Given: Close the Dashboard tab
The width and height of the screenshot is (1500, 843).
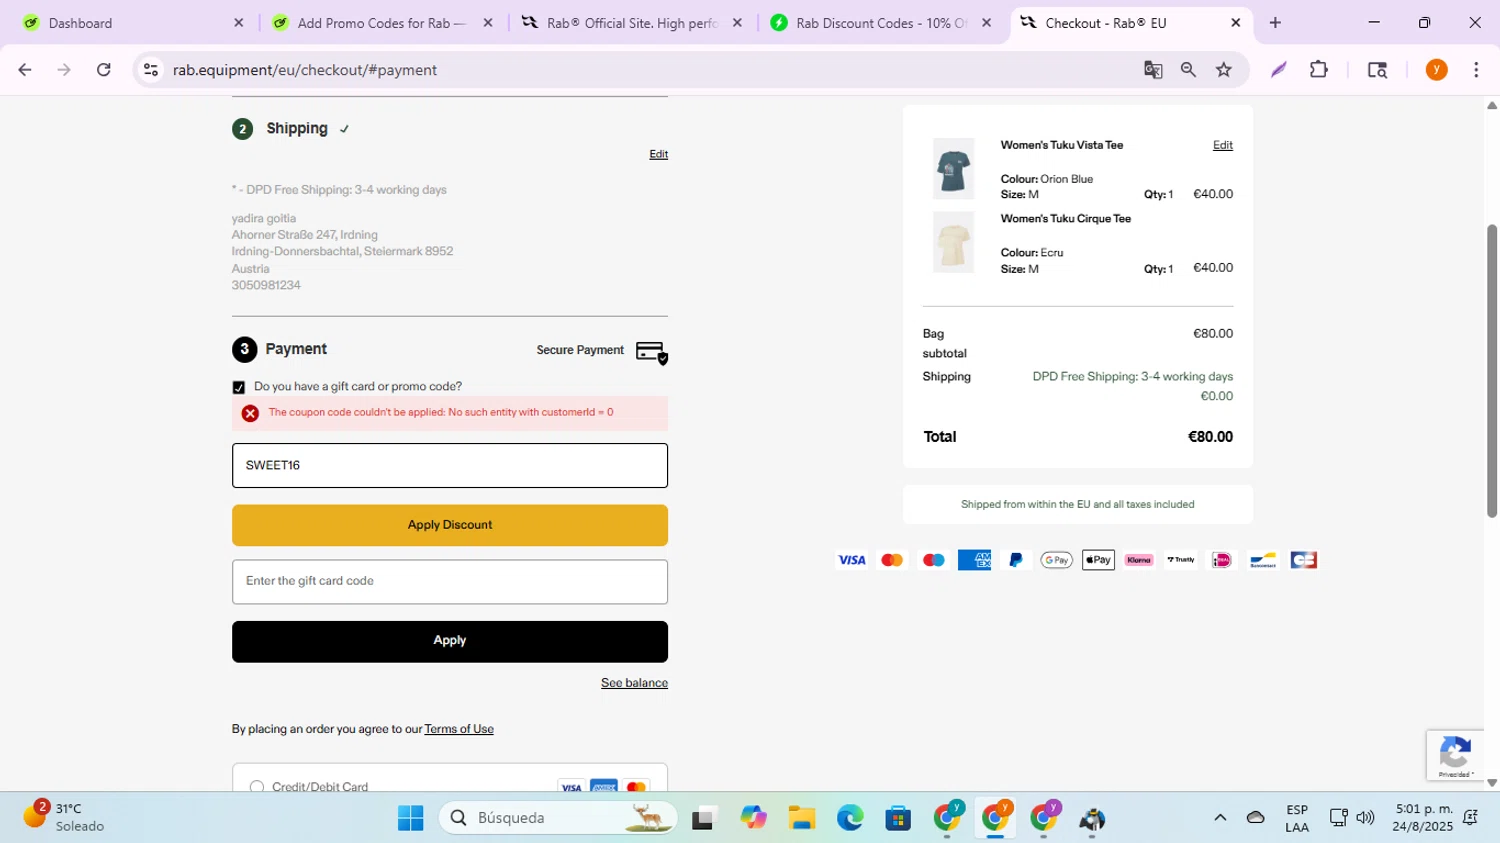Looking at the screenshot, I should [x=238, y=23].
